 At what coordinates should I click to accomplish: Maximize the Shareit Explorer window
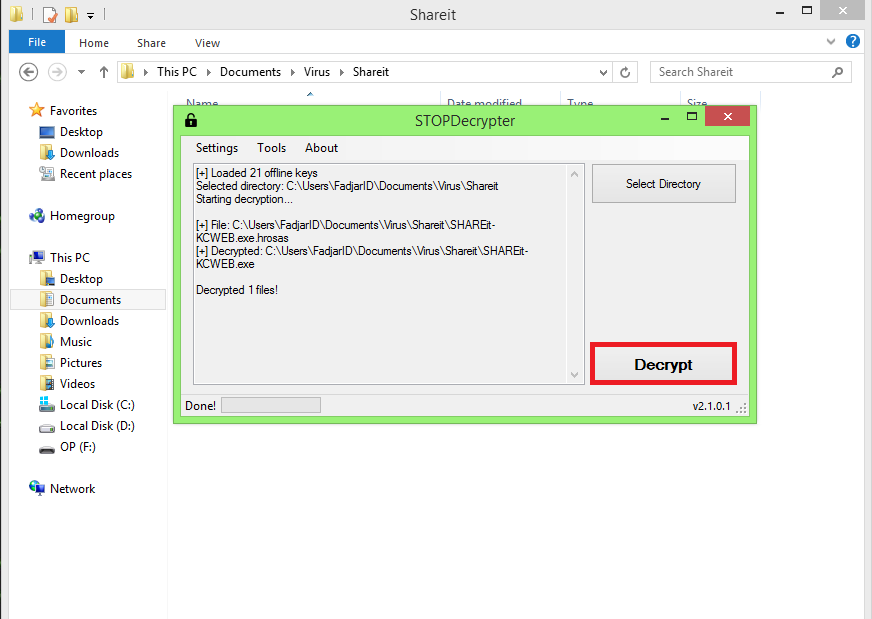807,11
